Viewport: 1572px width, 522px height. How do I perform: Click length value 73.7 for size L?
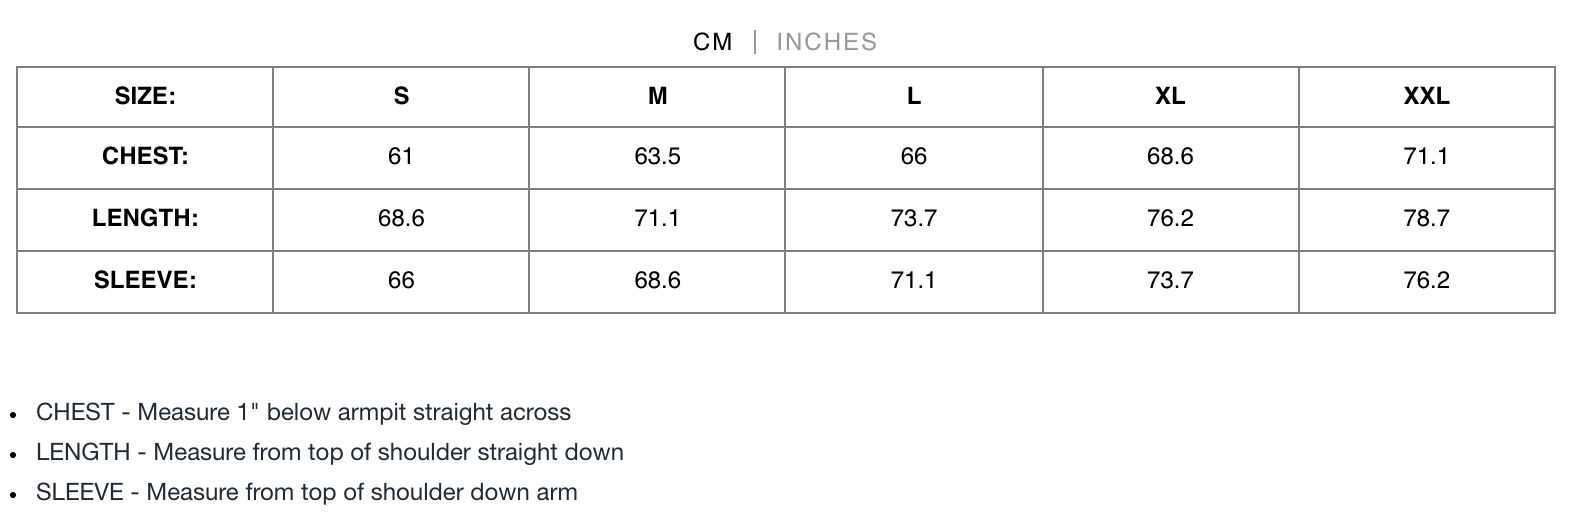coord(913,218)
